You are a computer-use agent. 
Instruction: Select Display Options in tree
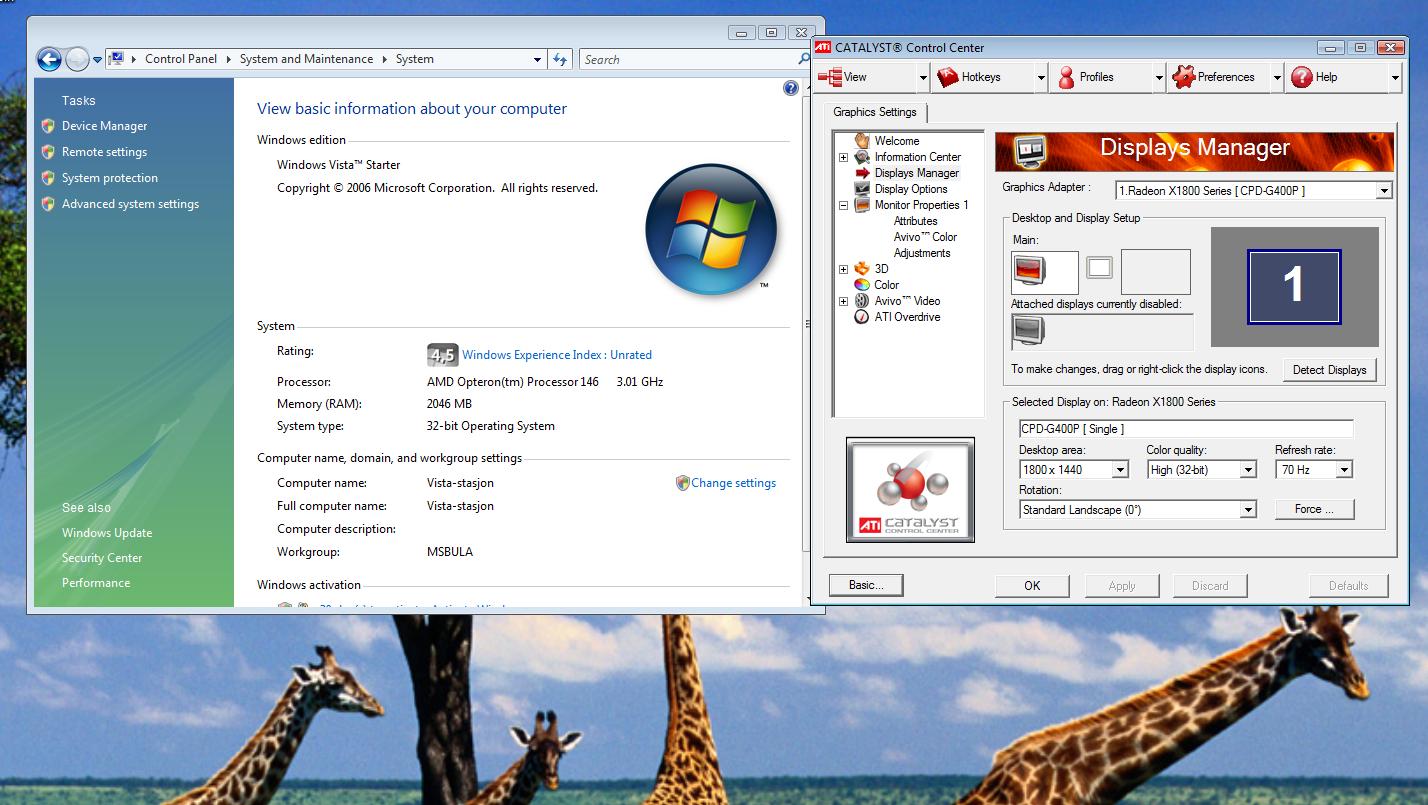911,189
